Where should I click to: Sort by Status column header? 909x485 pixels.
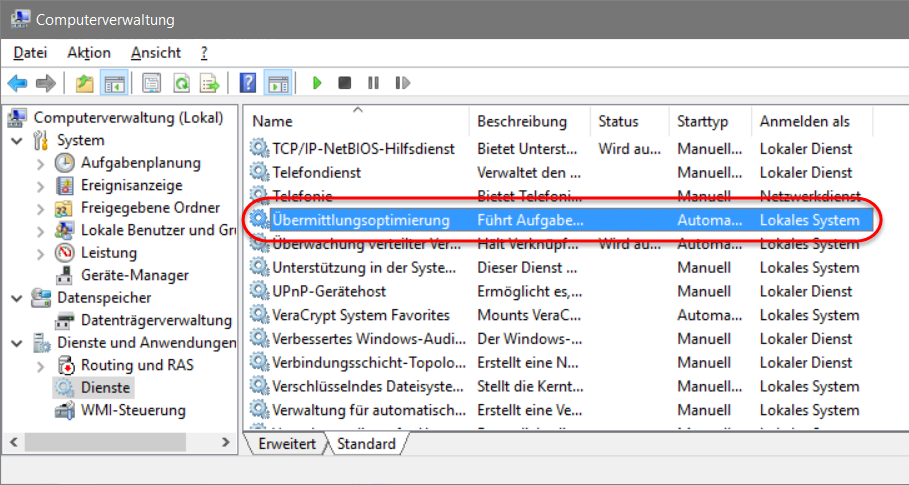pos(630,121)
